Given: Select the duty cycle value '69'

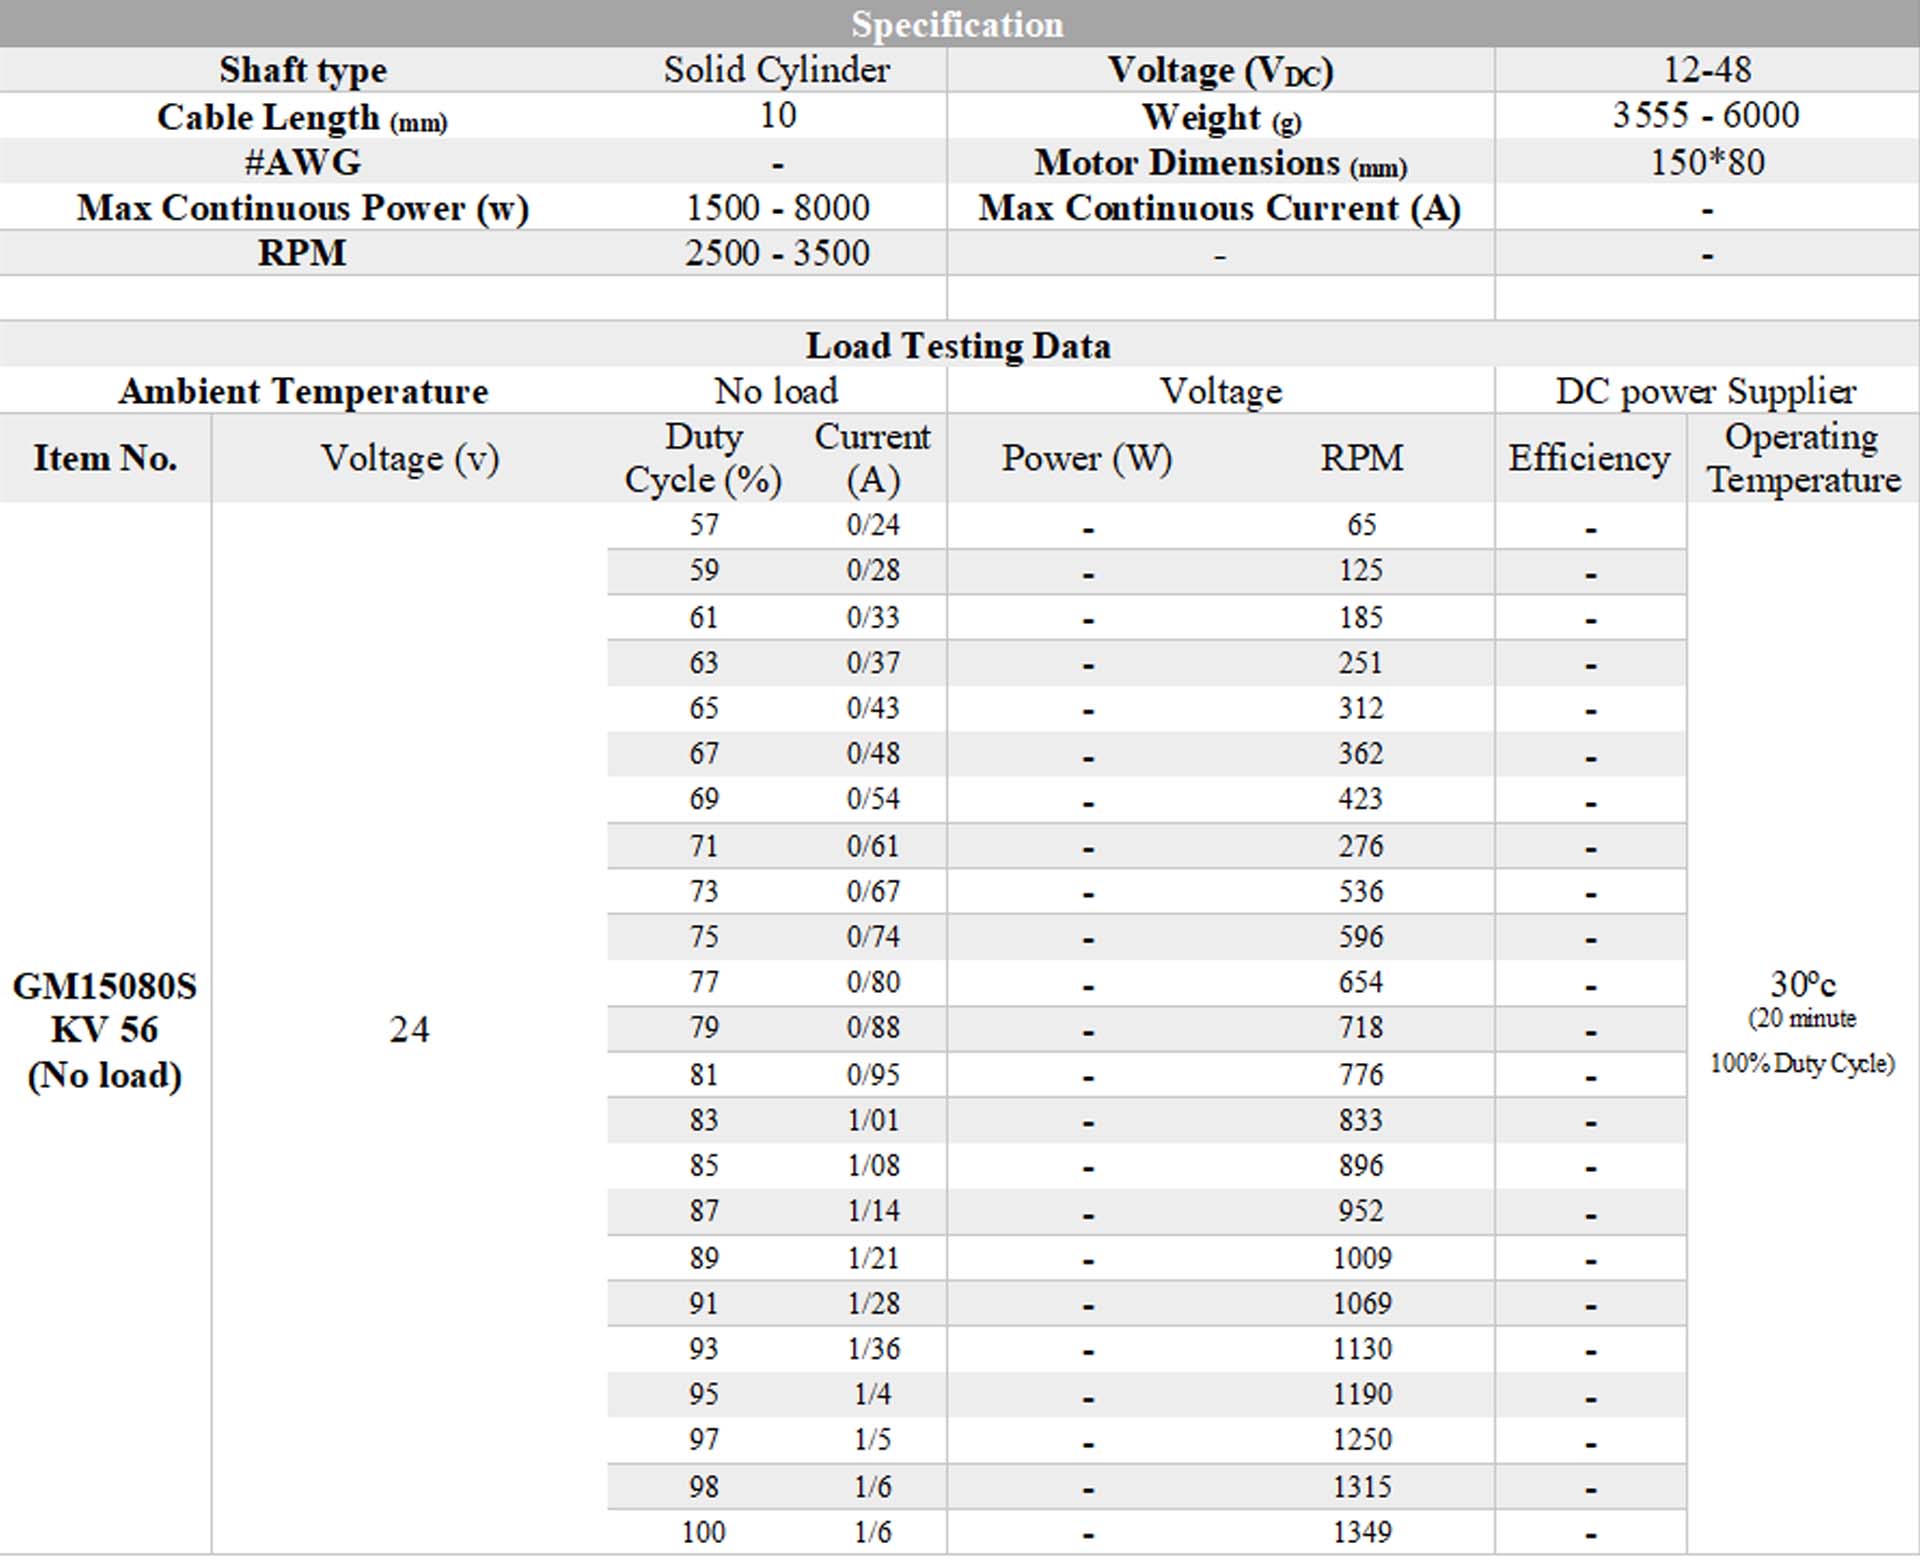Looking at the screenshot, I should pos(704,798).
